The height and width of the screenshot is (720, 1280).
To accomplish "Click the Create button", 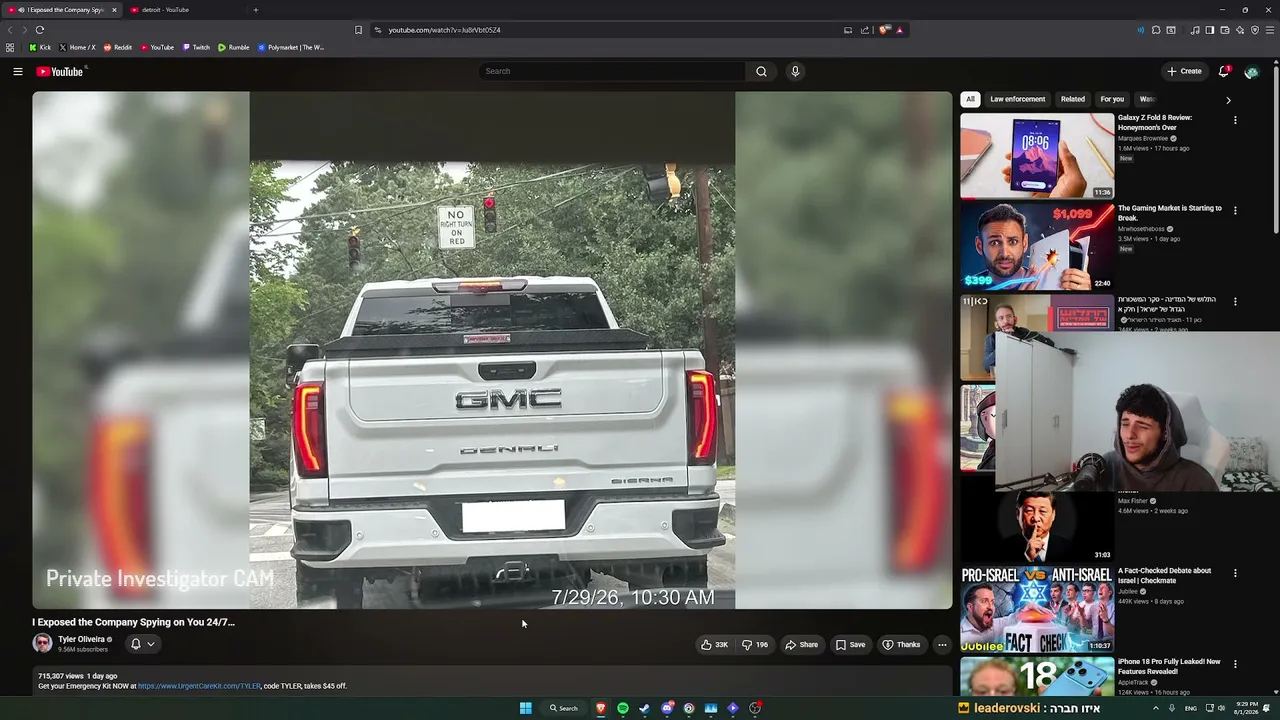I will click(x=1185, y=71).
